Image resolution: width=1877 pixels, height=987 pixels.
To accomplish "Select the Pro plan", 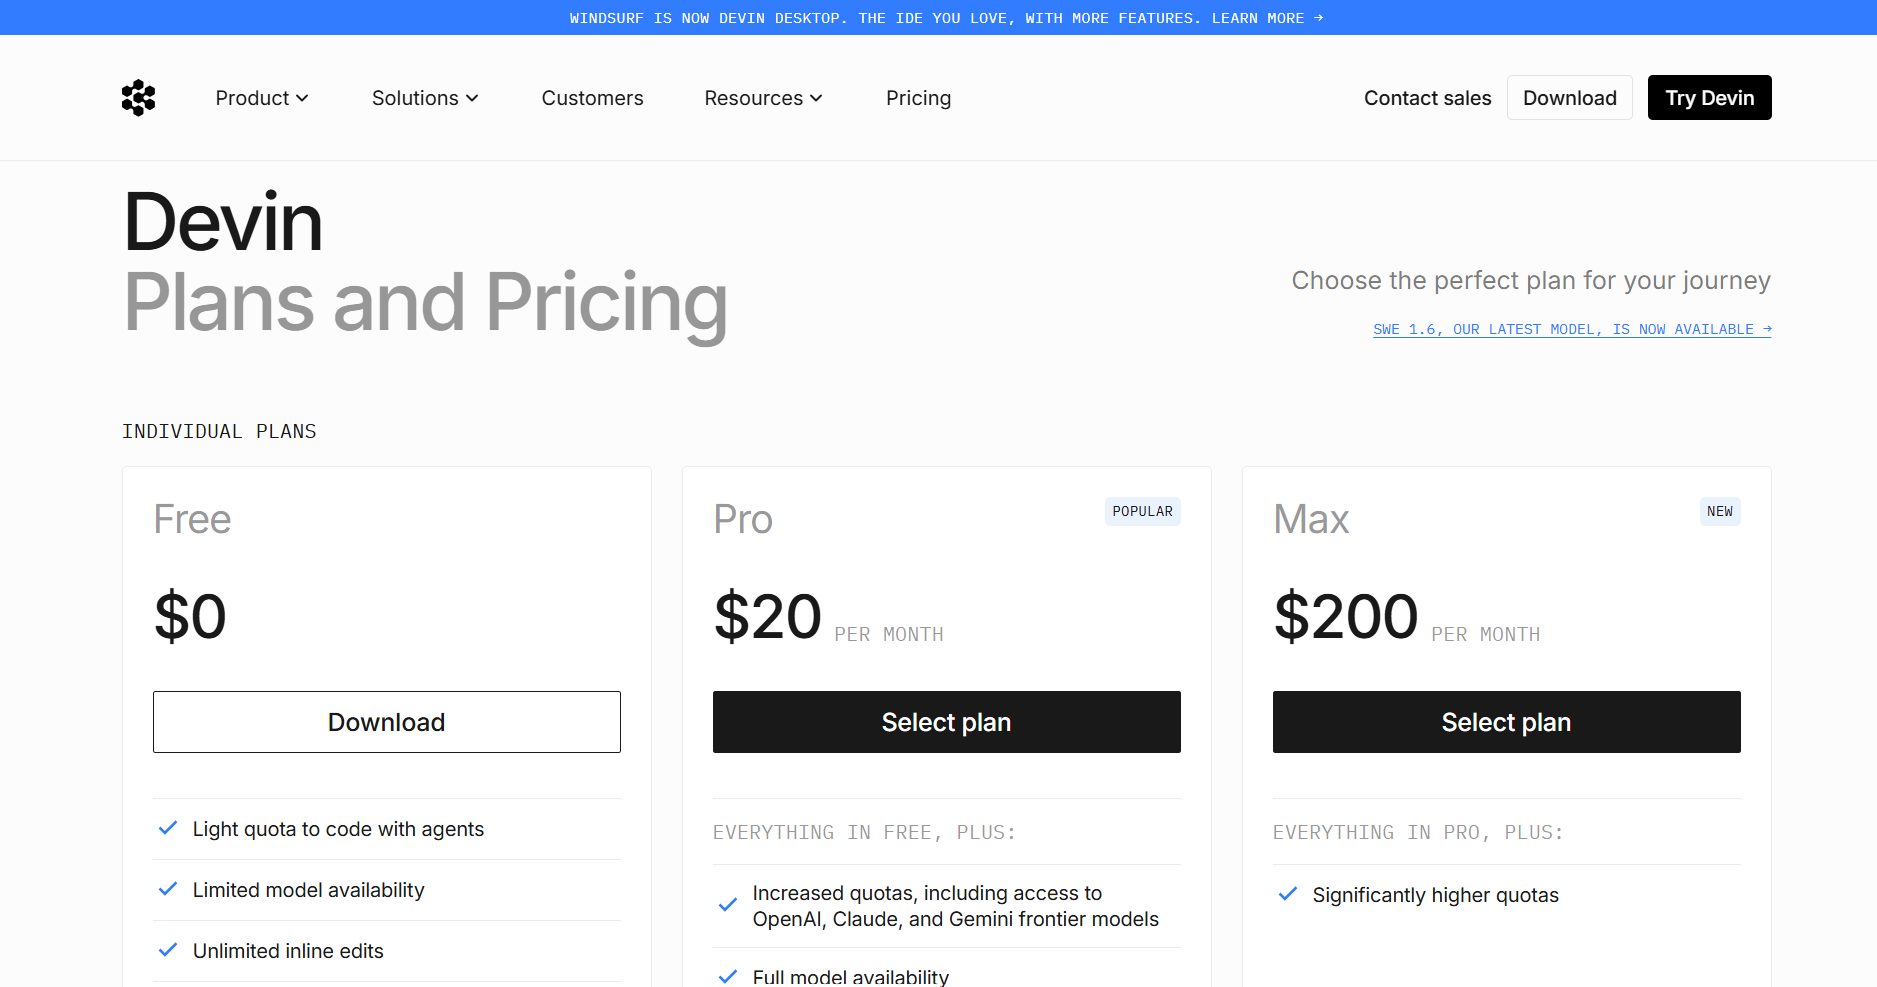I will pyautogui.click(x=947, y=722).
